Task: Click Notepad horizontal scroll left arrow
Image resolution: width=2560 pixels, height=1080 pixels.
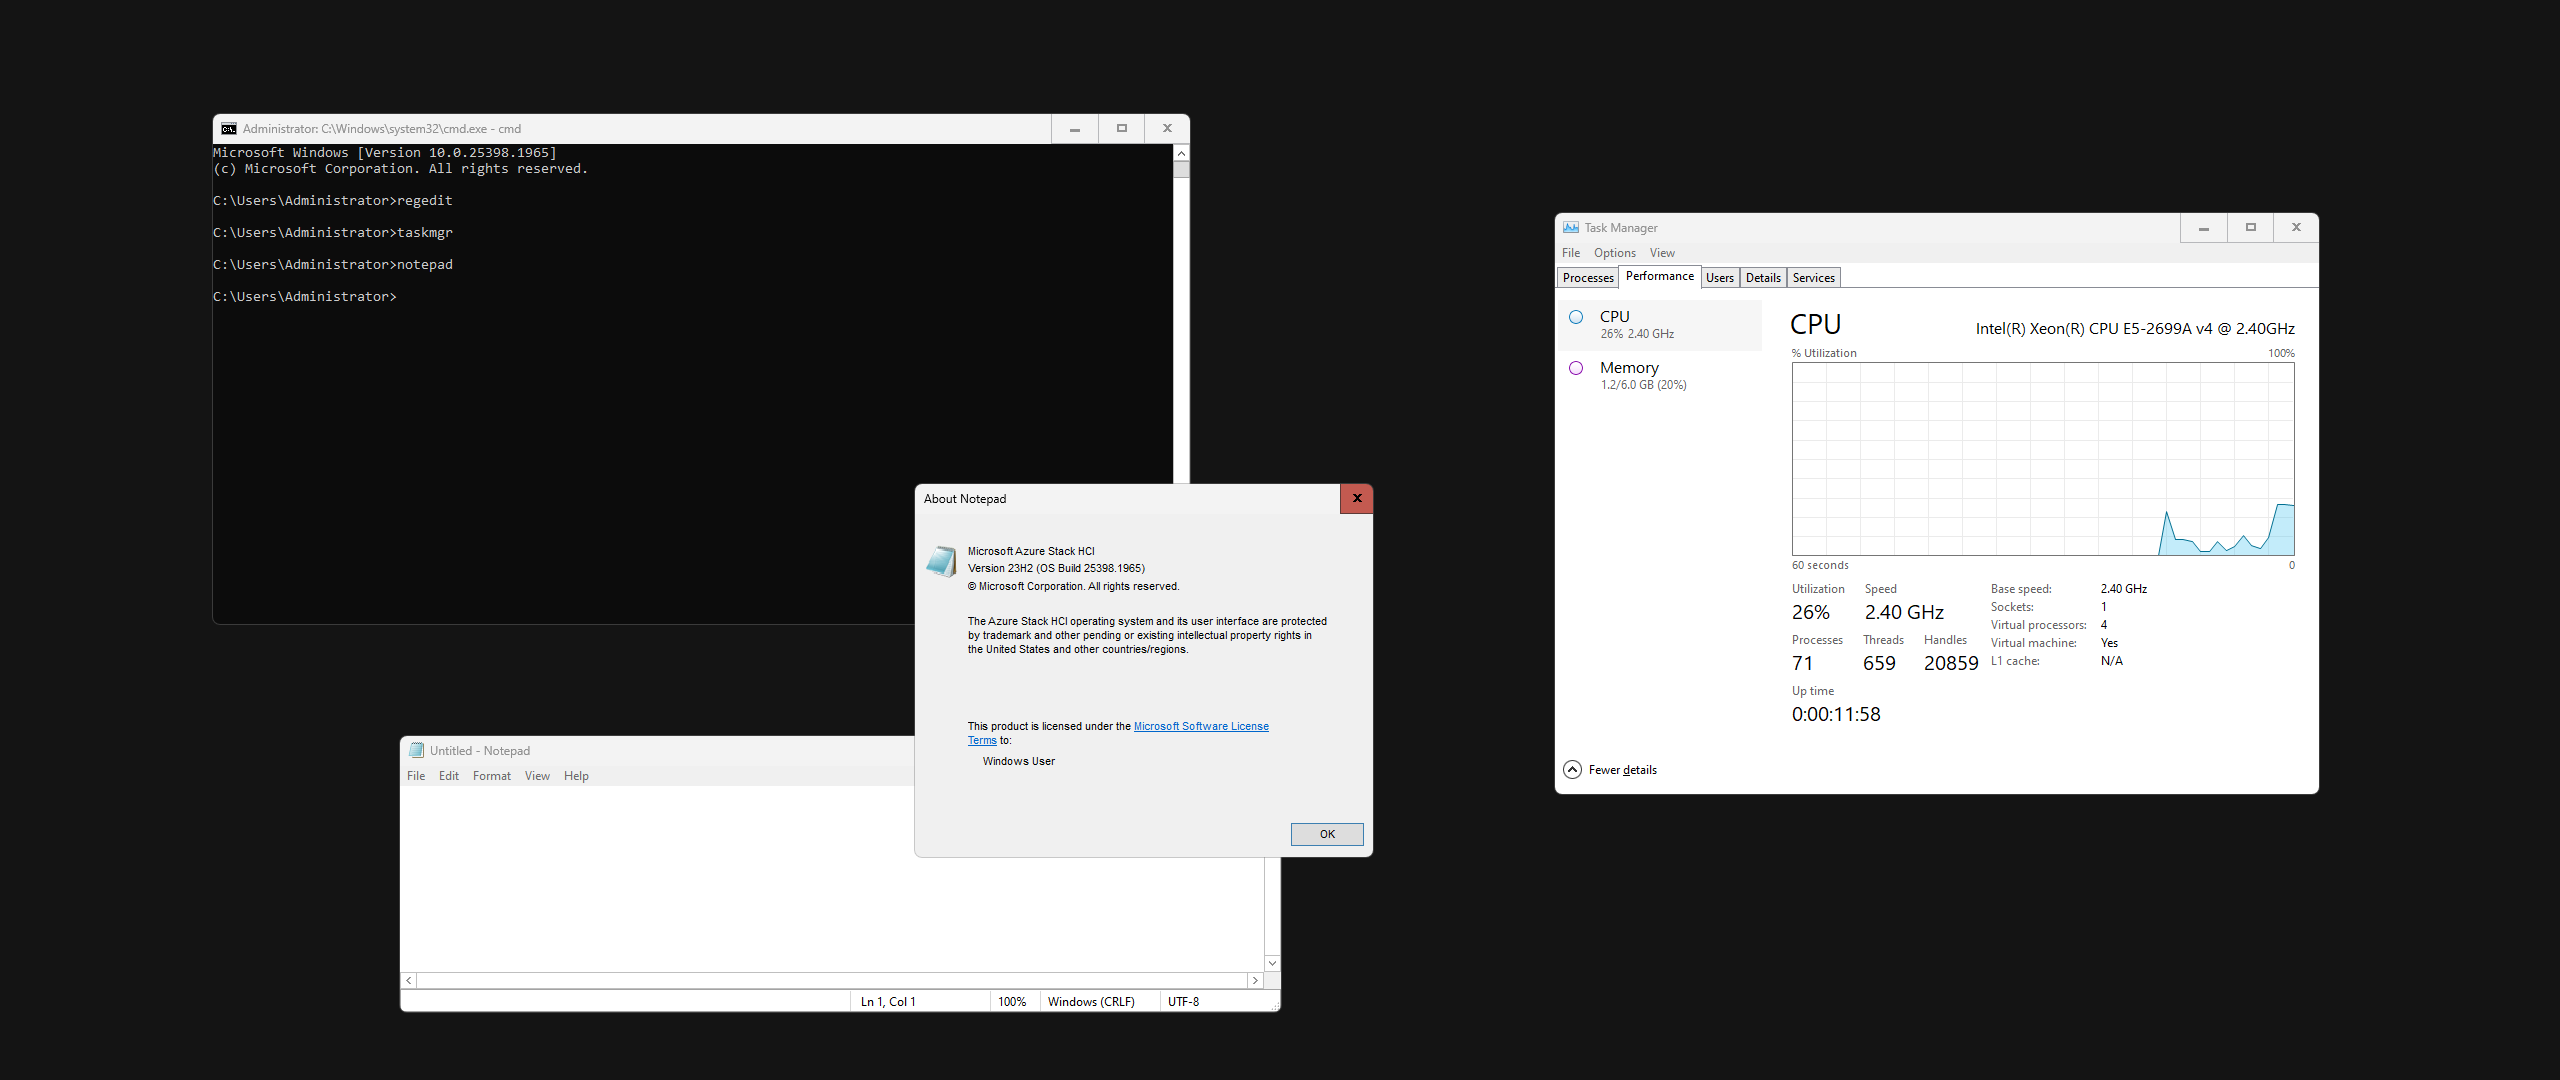Action: point(409,981)
